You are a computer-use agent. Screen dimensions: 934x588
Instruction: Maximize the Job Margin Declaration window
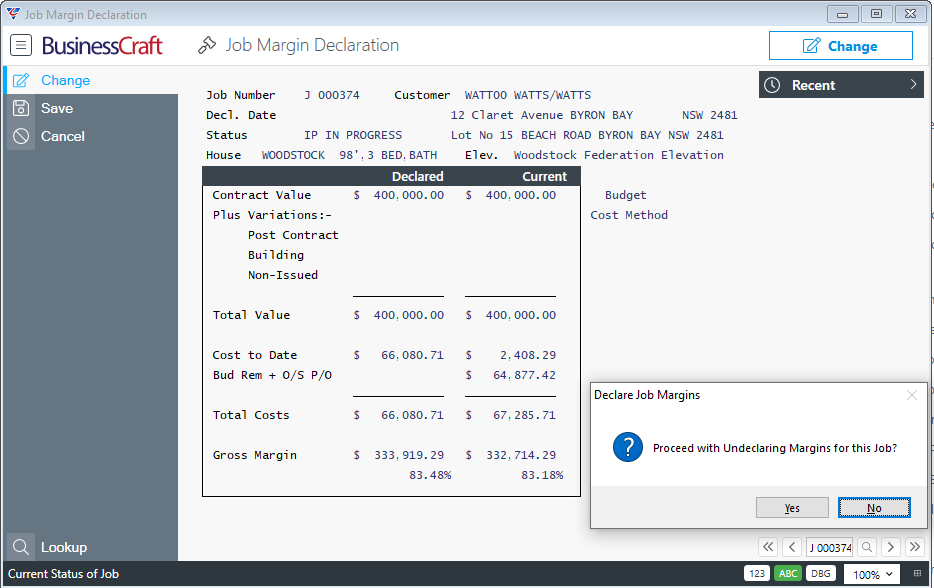[x=876, y=14]
